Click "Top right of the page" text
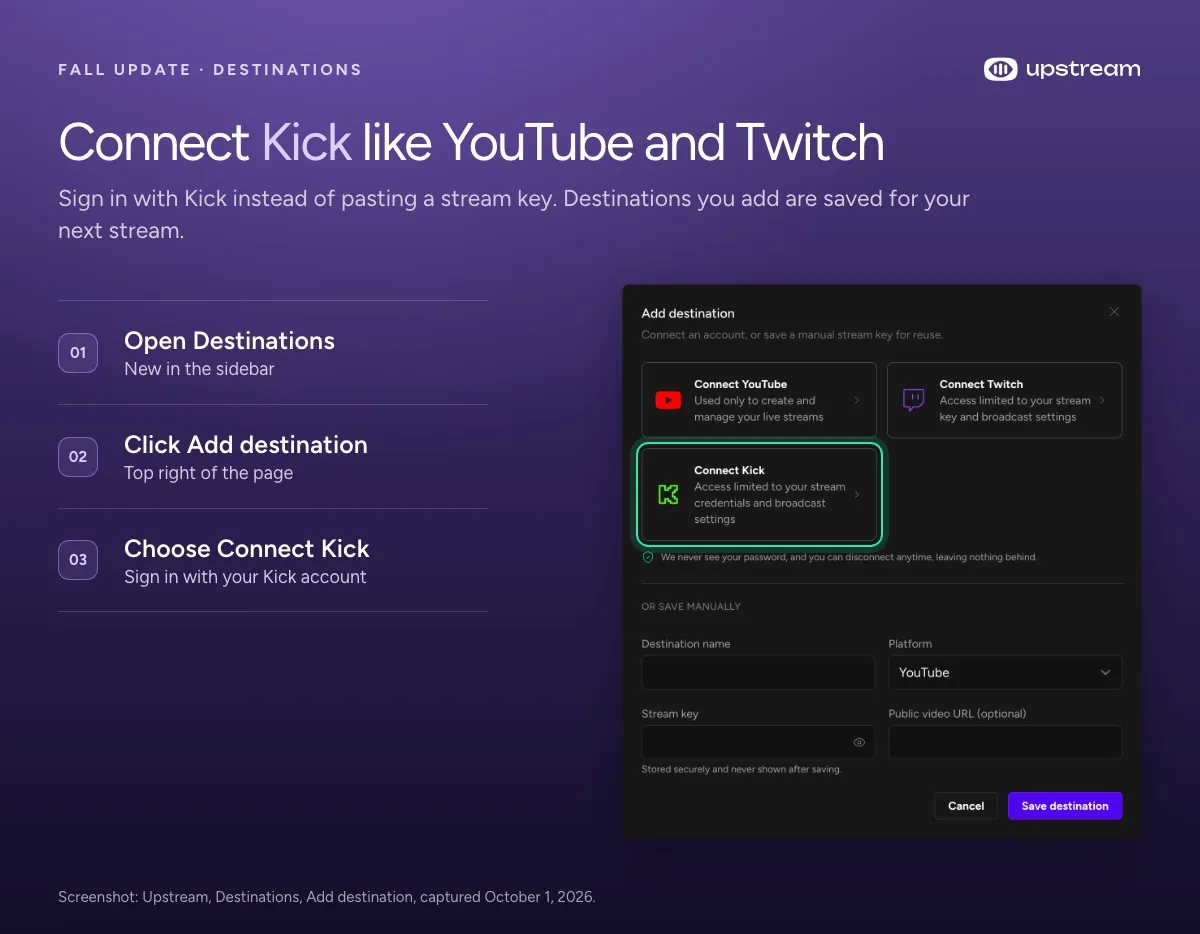The image size is (1200, 934). 208,473
